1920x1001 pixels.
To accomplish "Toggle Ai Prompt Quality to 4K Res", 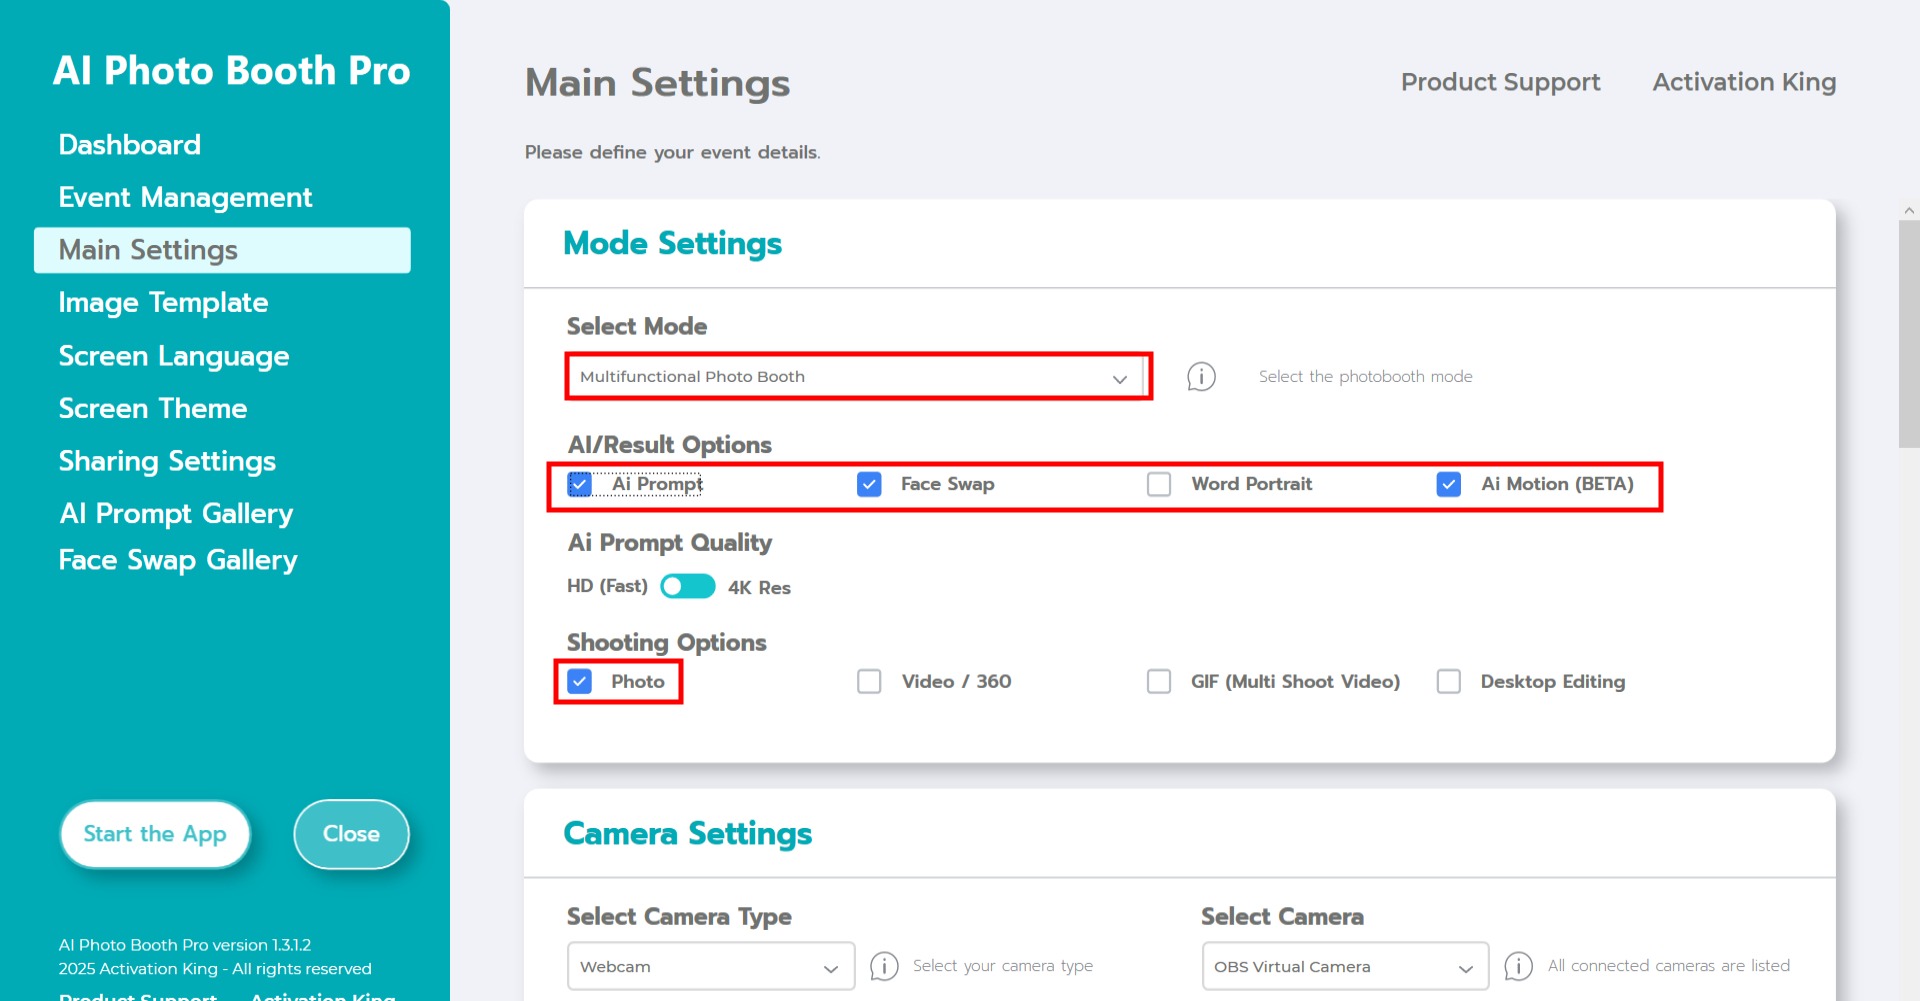I will pyautogui.click(x=688, y=587).
